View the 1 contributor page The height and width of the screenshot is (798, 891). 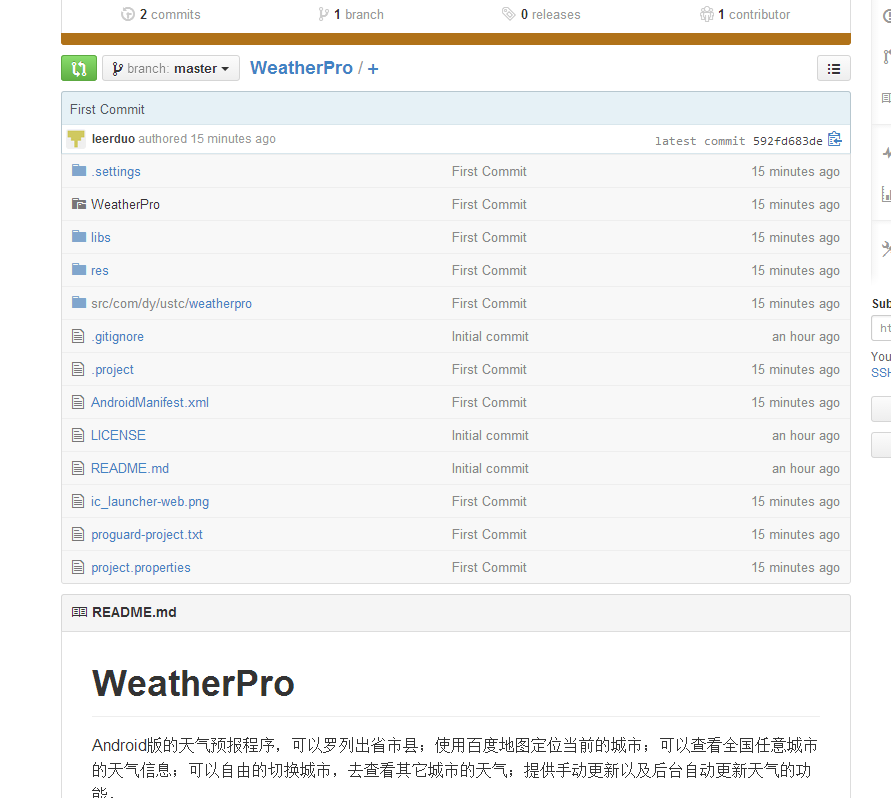(x=744, y=14)
